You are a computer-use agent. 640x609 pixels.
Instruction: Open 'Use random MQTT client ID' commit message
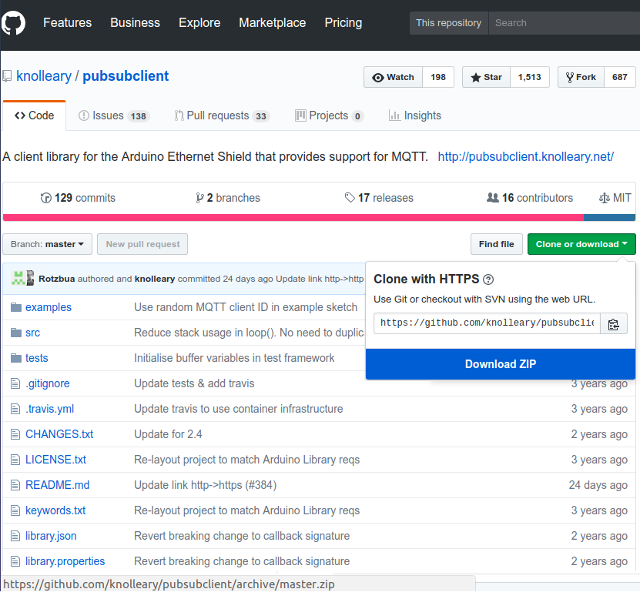tap(246, 307)
